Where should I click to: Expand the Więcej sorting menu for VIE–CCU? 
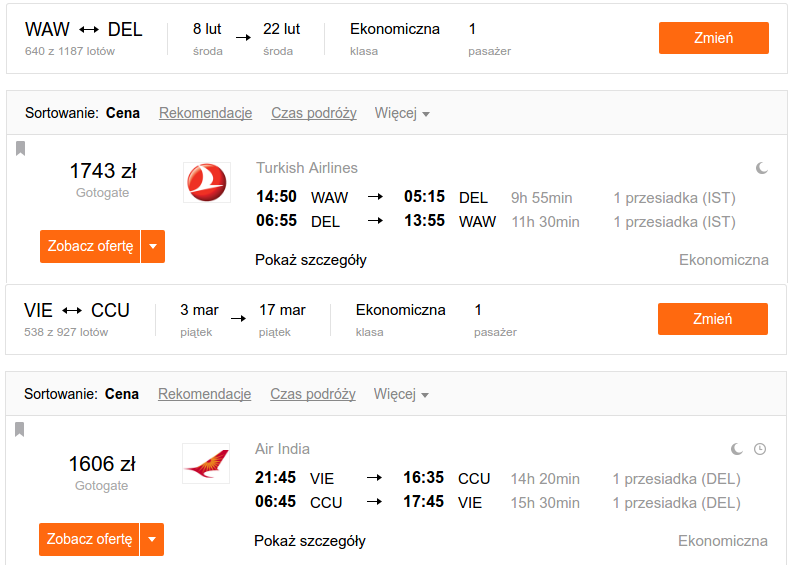tap(401, 394)
